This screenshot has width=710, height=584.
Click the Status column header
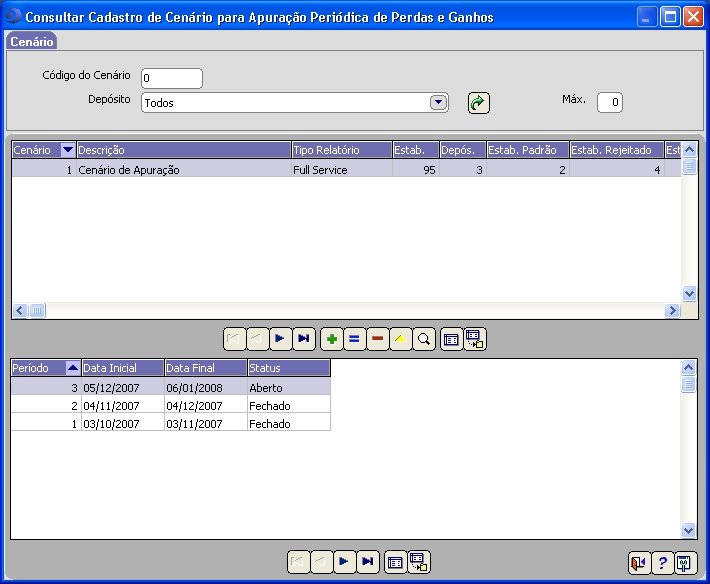[288, 368]
